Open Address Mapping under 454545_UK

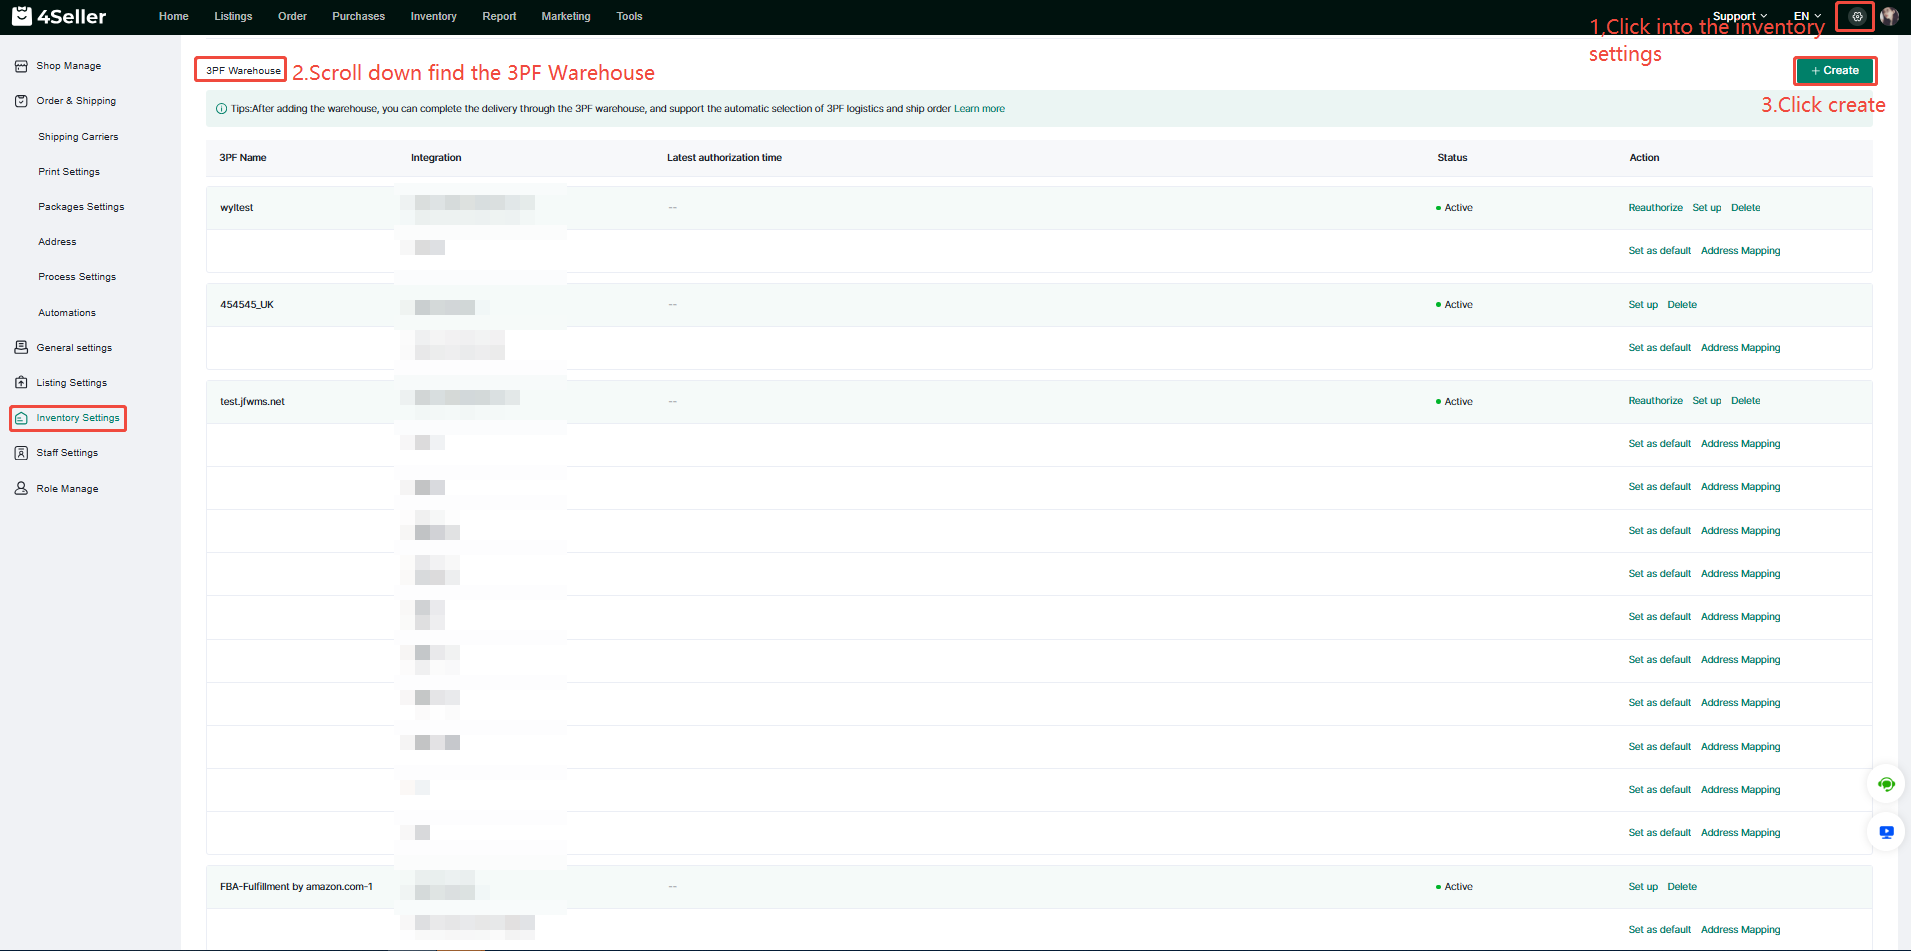[x=1741, y=348]
